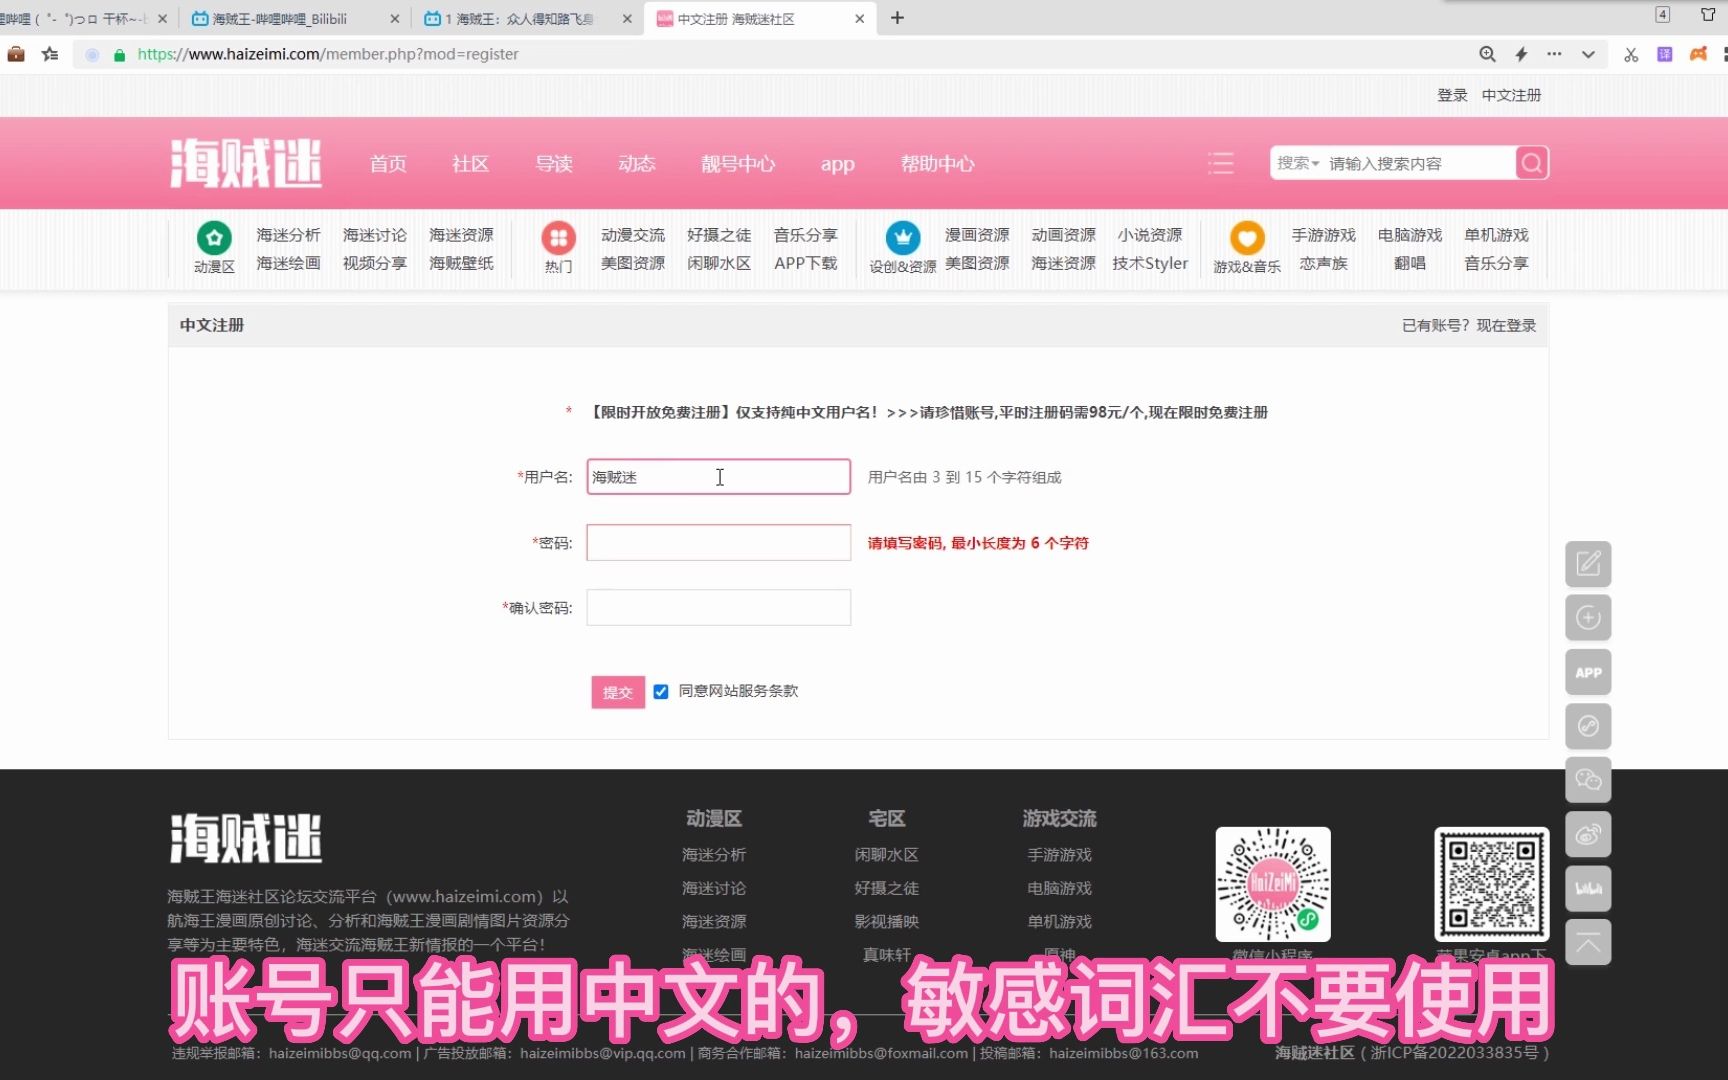Click the browser zoom magnifier icon
This screenshot has width=1728, height=1080.
coord(1487,54)
